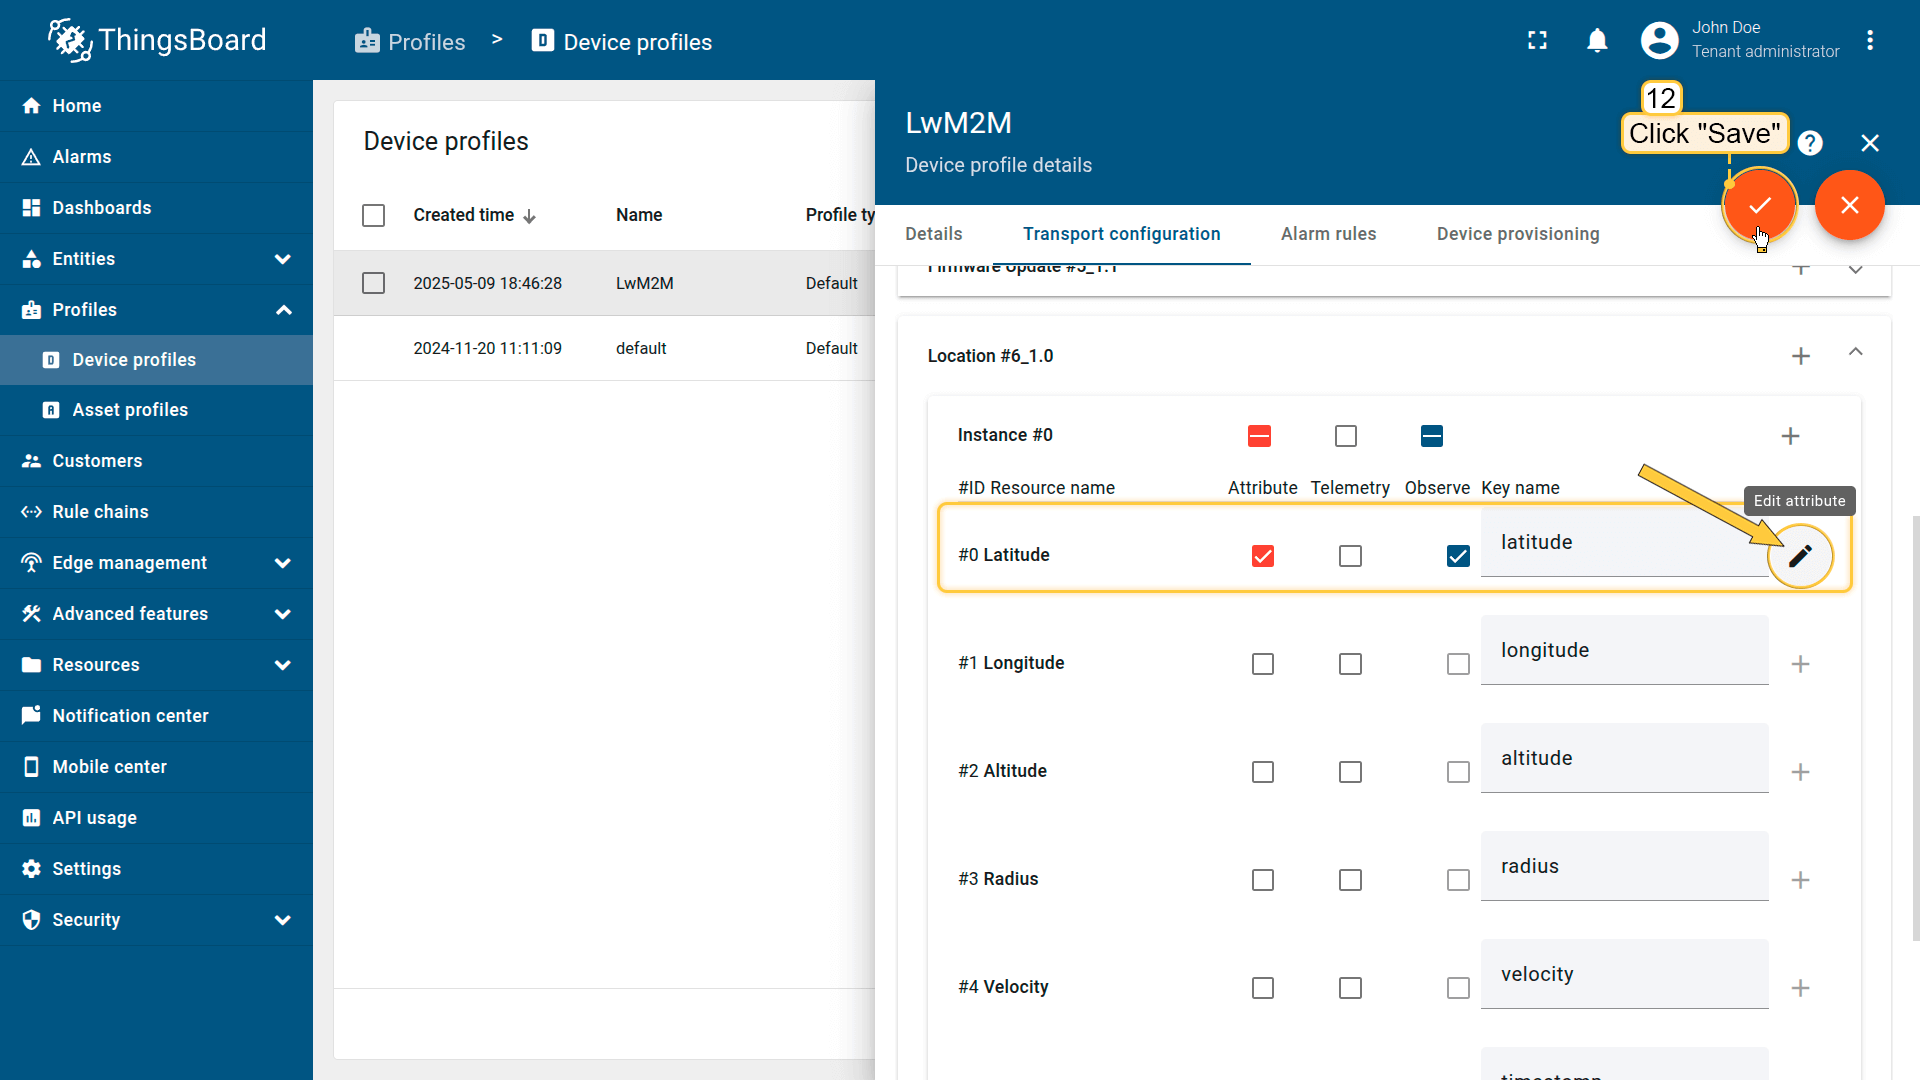Enable Telemetry checkbox for Latitude
The height and width of the screenshot is (1080, 1920).
(1350, 556)
